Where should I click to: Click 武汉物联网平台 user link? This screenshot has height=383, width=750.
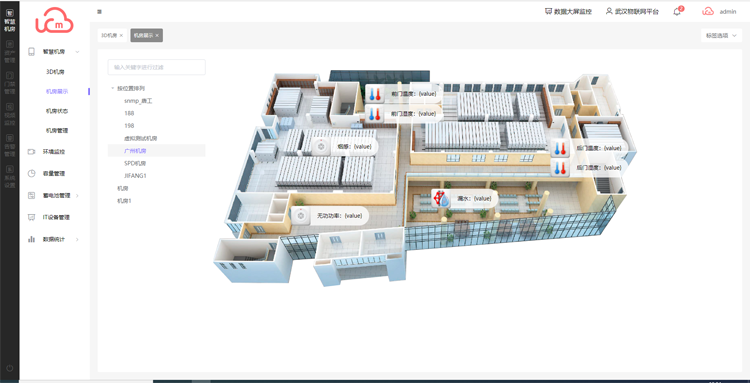[632, 11]
